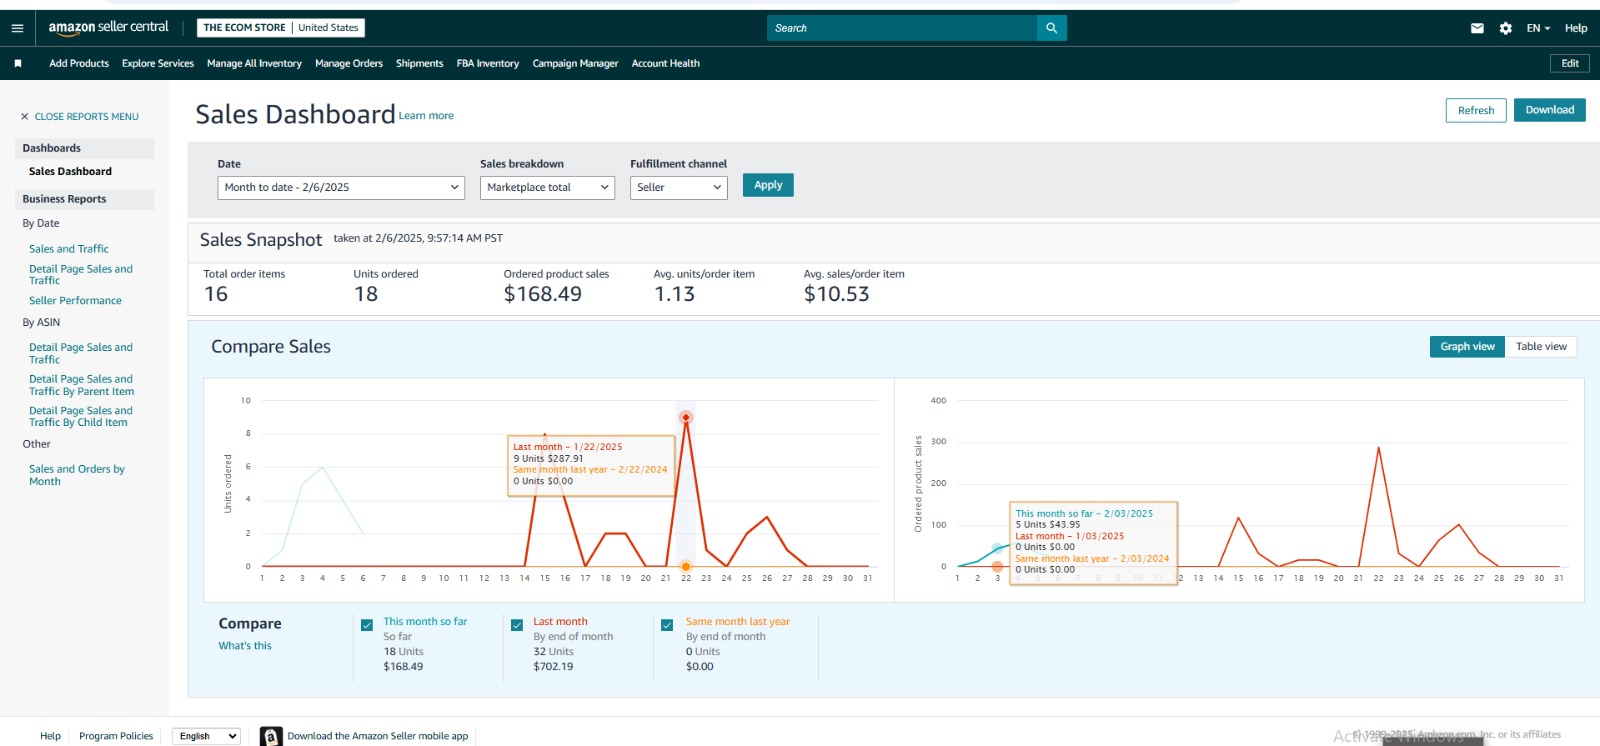Uncheck the Last month checkbox
Viewport: 1600px width, 746px height.
(517, 625)
